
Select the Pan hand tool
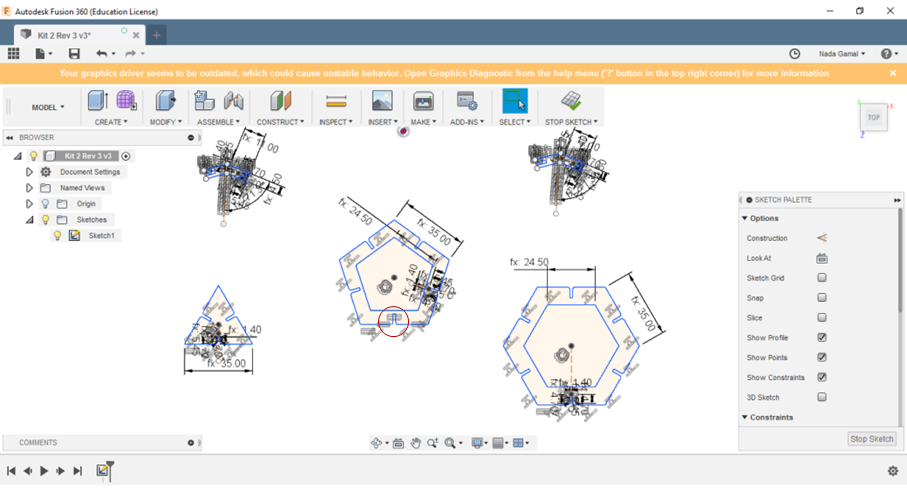415,443
